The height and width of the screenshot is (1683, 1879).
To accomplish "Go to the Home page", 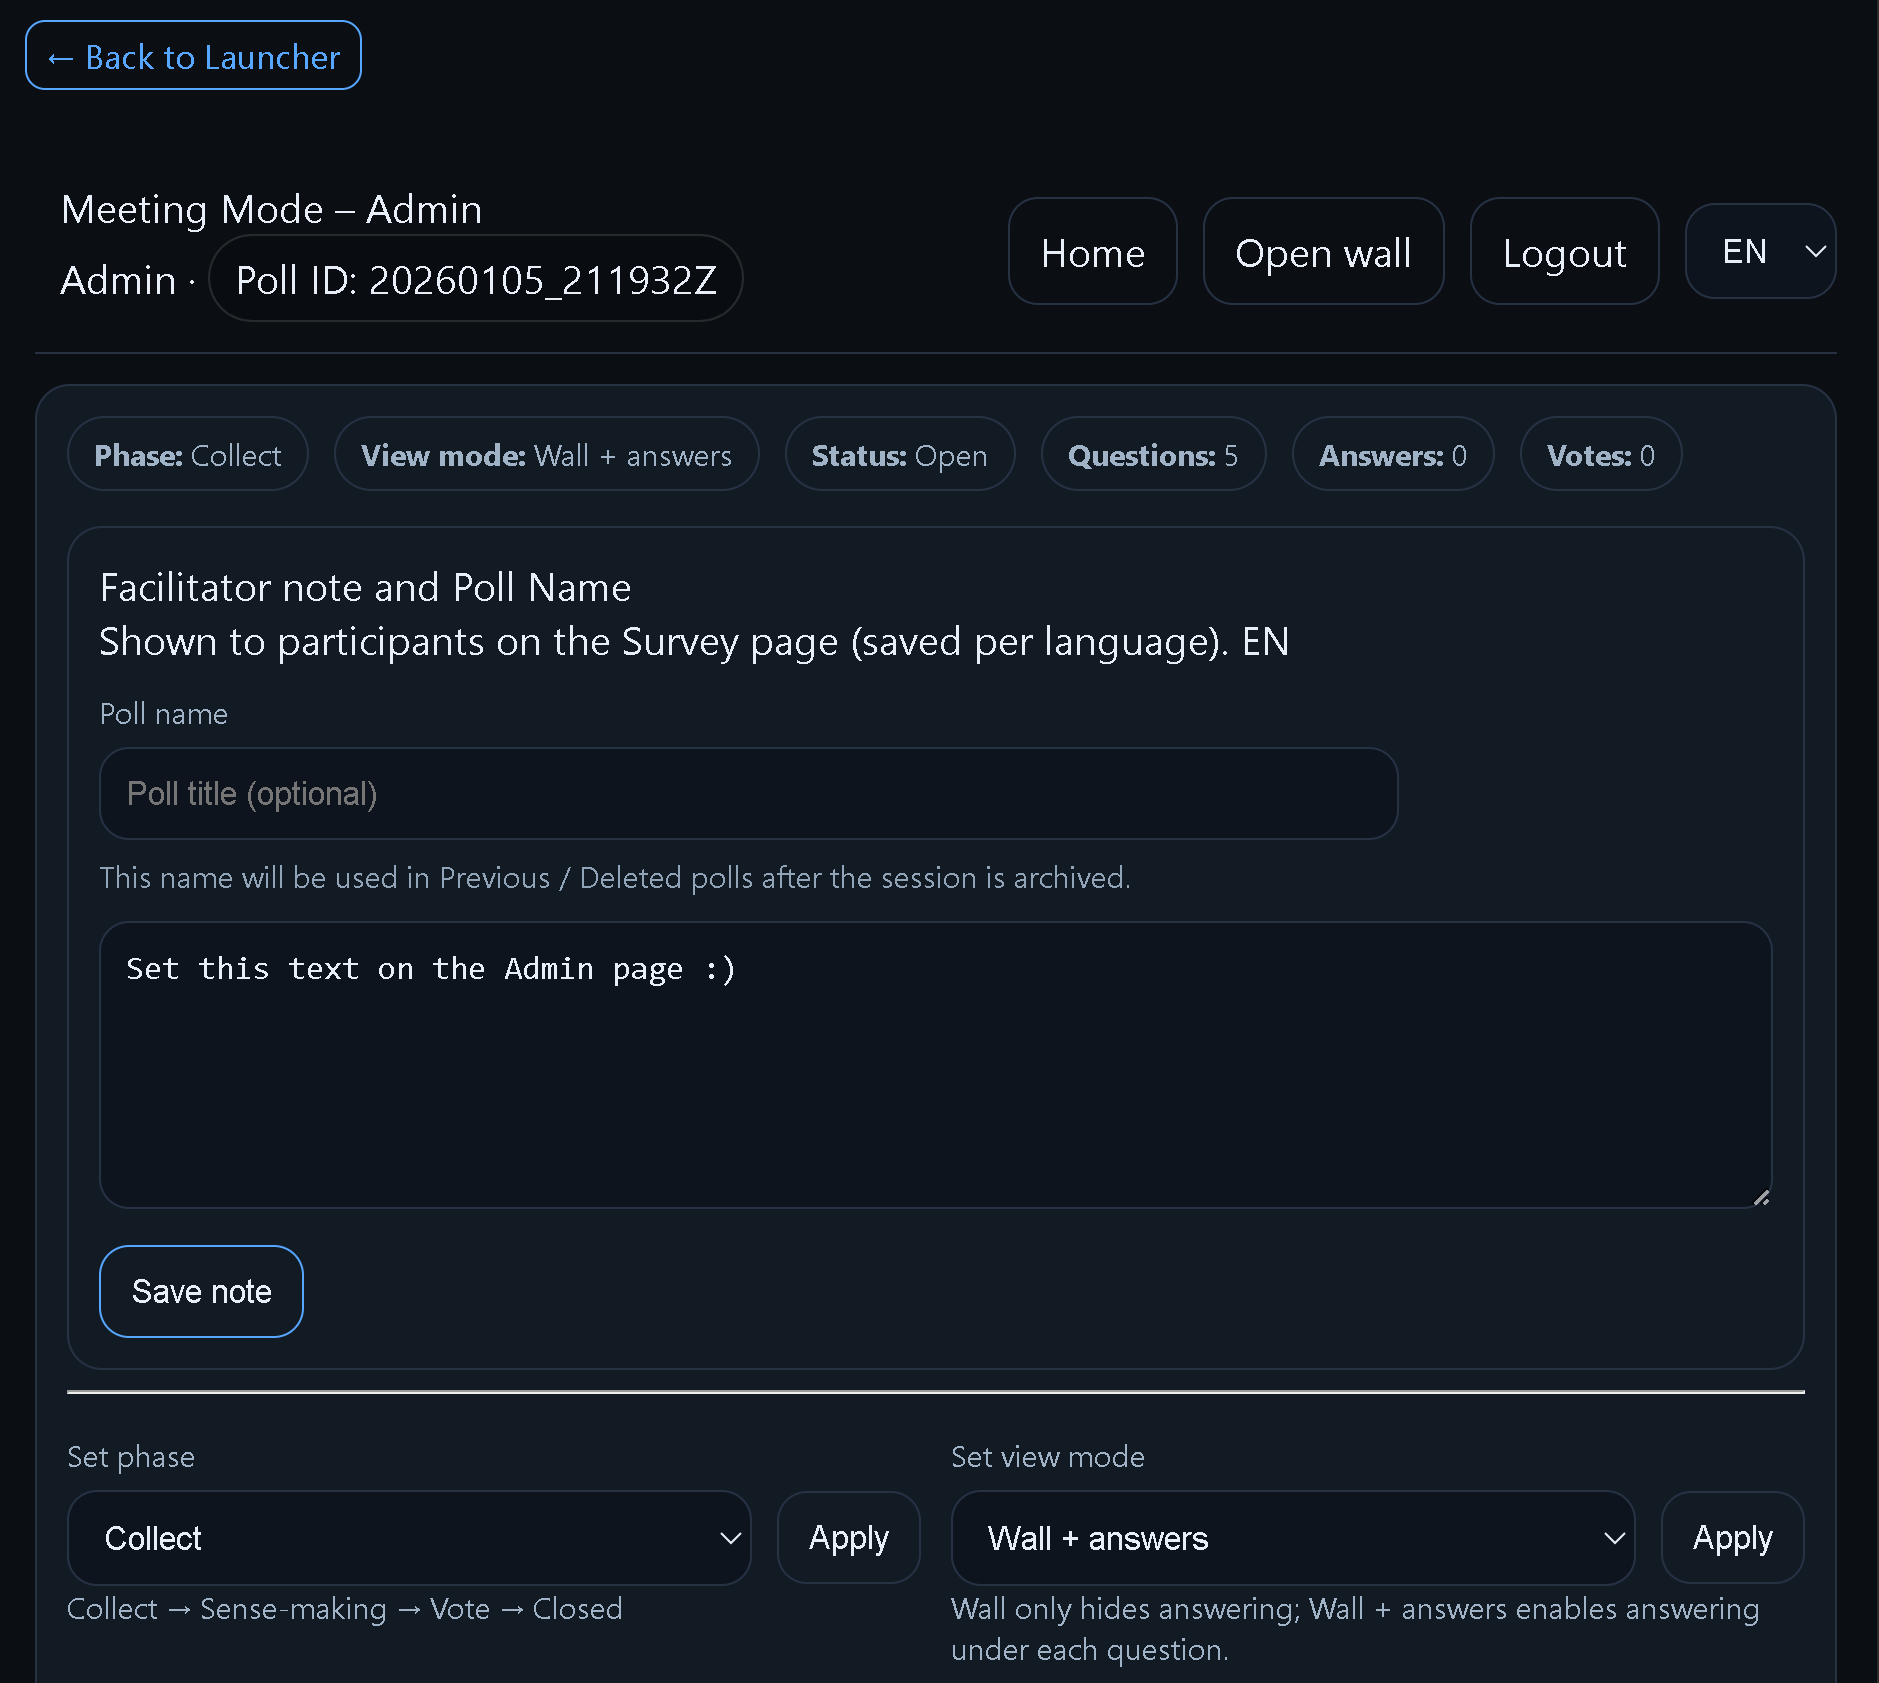I will (1092, 252).
